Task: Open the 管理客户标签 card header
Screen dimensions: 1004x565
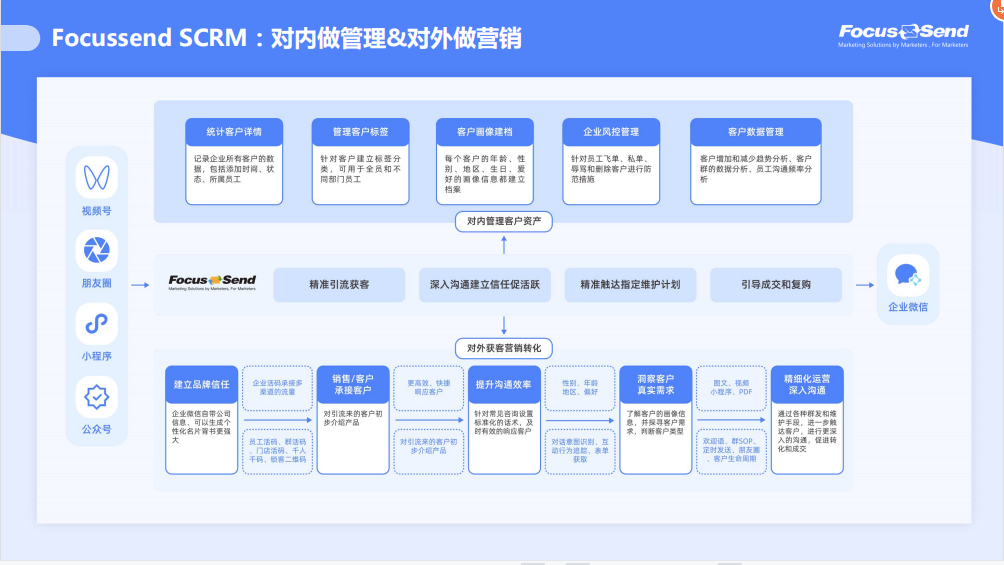Action: tap(360, 132)
